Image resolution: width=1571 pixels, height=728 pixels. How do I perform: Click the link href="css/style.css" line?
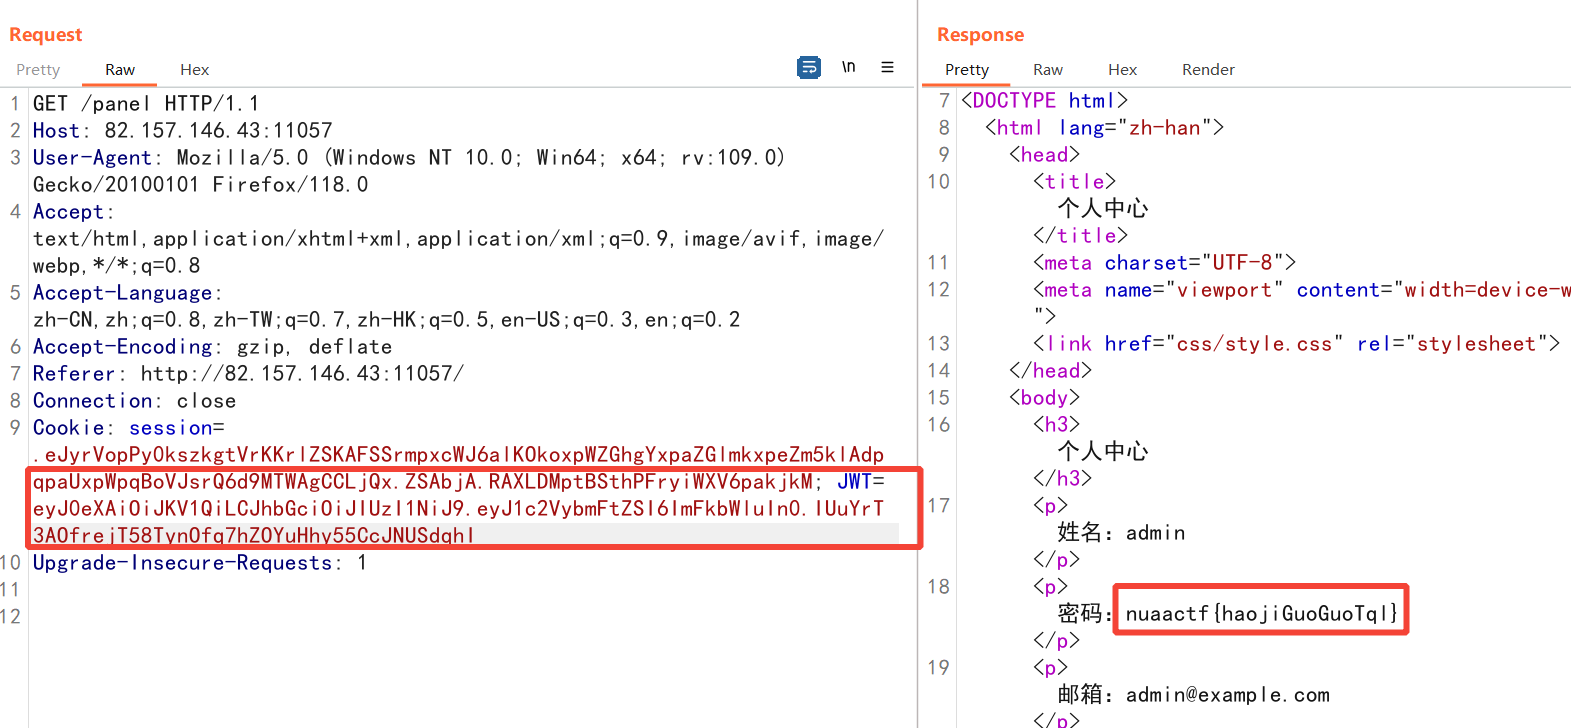coord(1296,344)
